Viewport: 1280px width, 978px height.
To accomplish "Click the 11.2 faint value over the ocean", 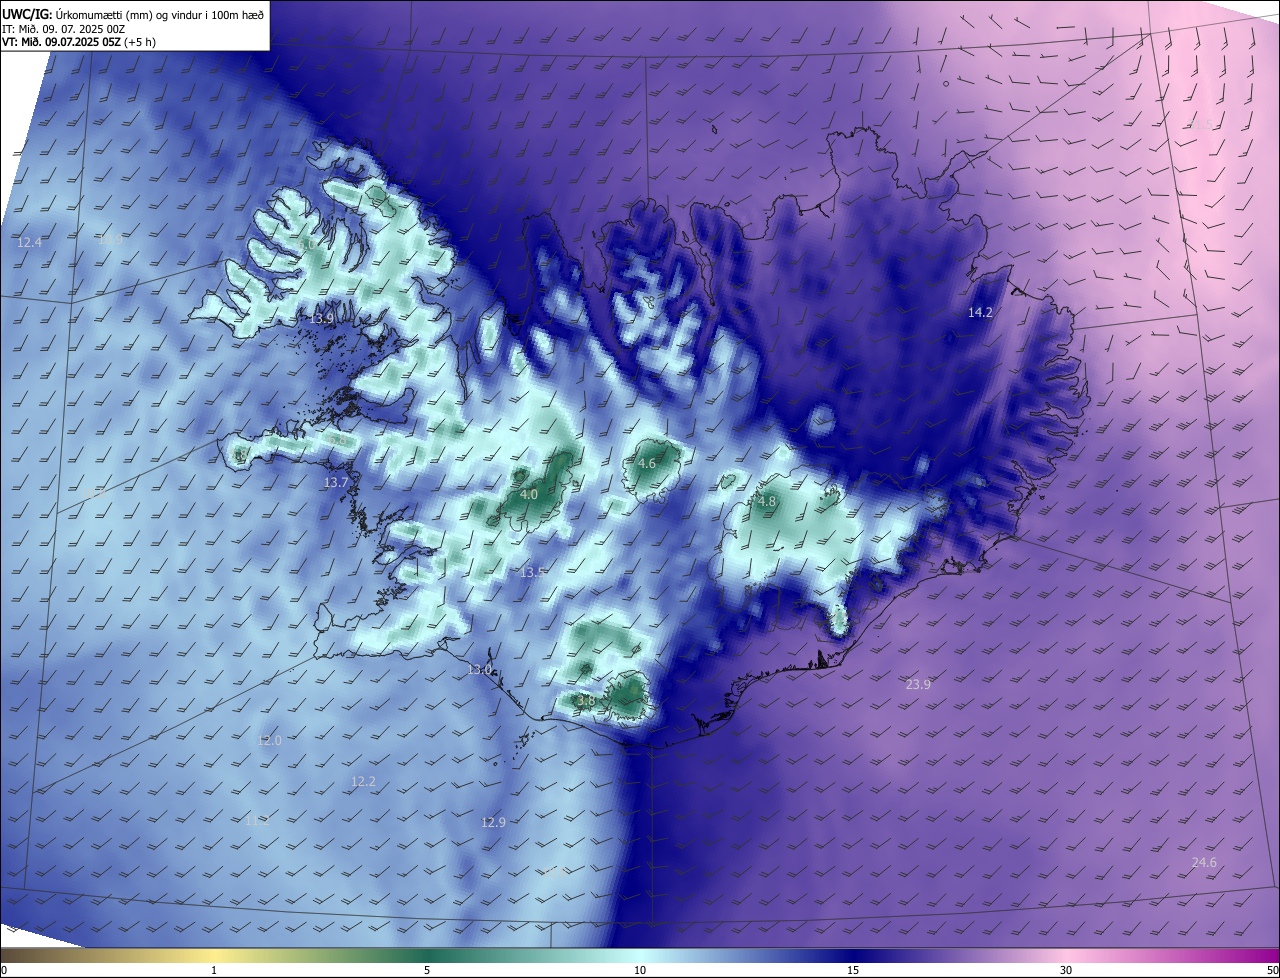I will 258,820.
